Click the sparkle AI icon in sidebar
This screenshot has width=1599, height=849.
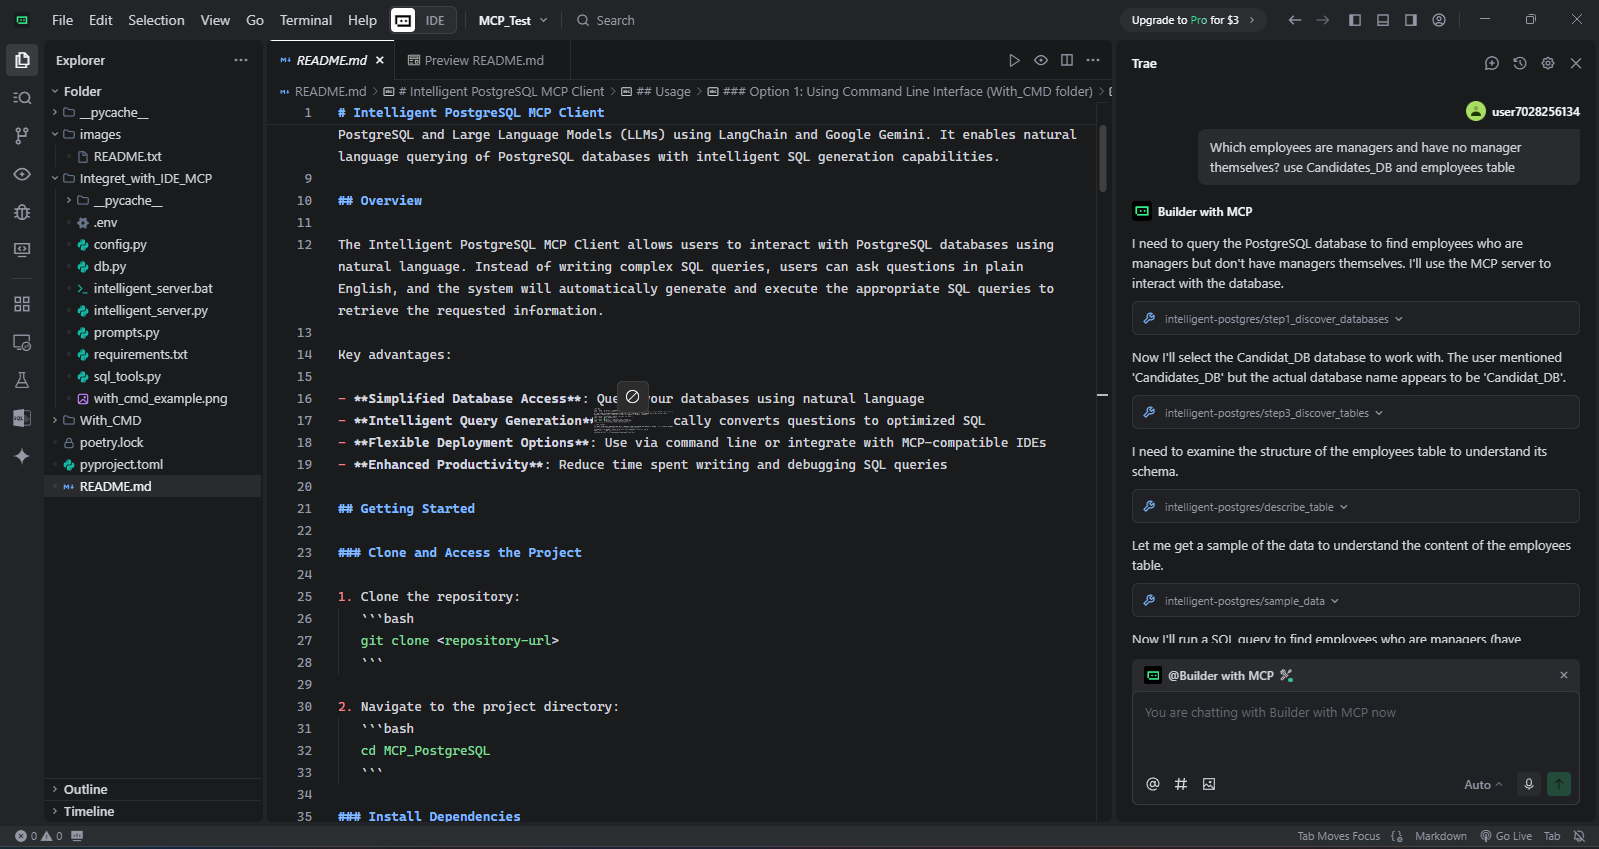[22, 456]
